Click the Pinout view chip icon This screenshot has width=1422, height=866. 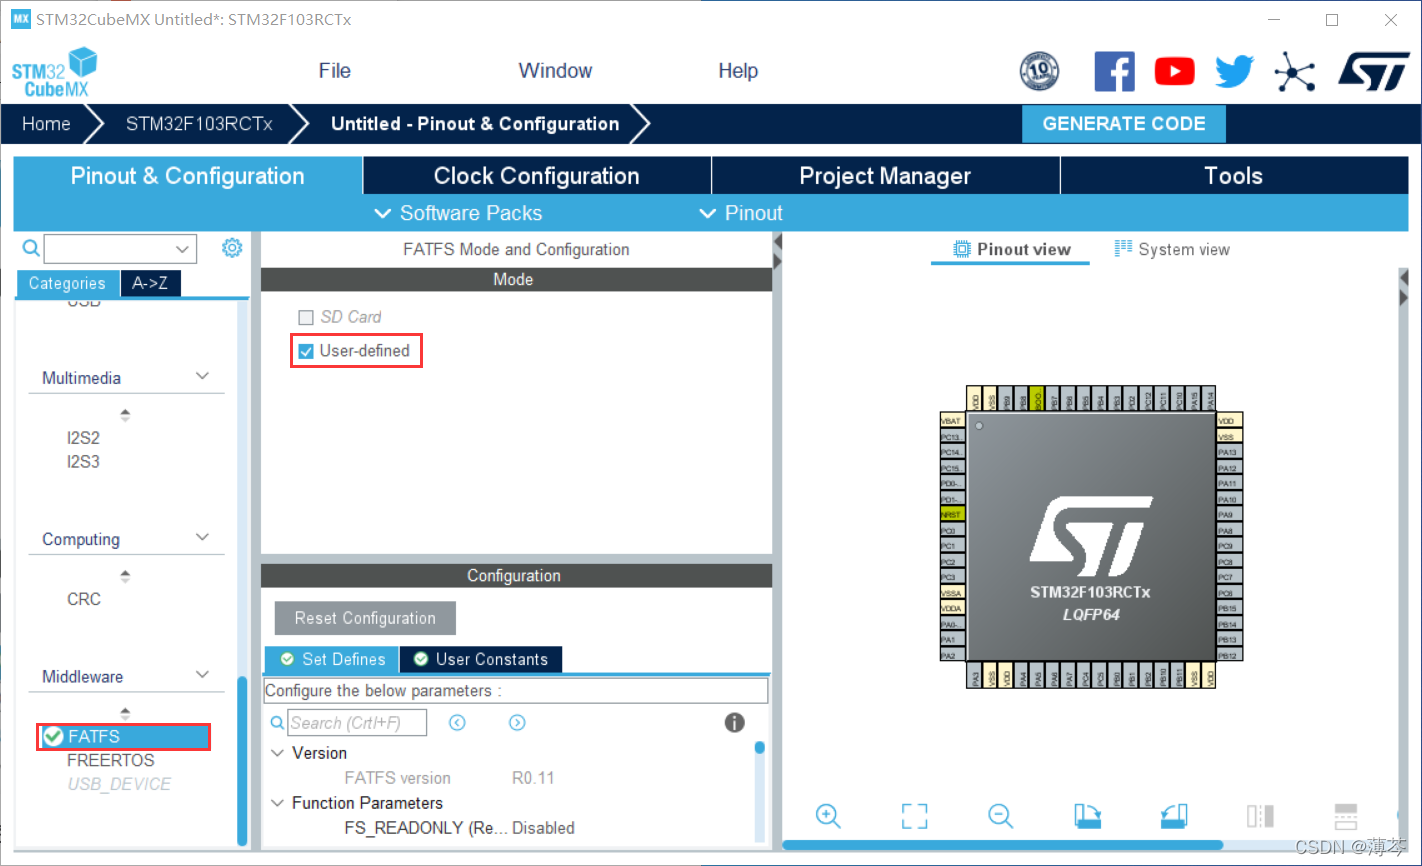point(962,249)
